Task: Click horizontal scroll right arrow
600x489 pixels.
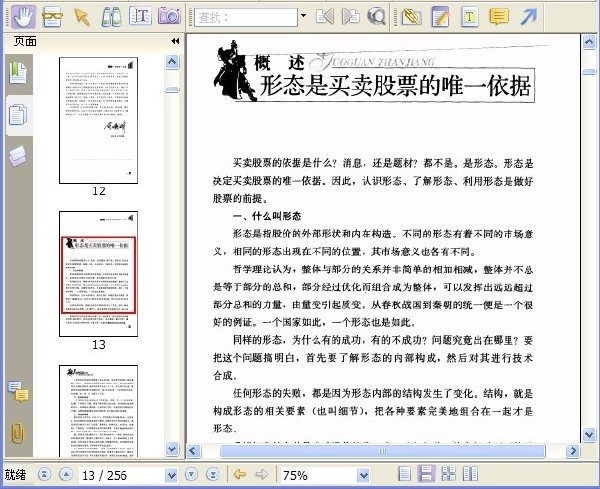Action: pos(572,451)
